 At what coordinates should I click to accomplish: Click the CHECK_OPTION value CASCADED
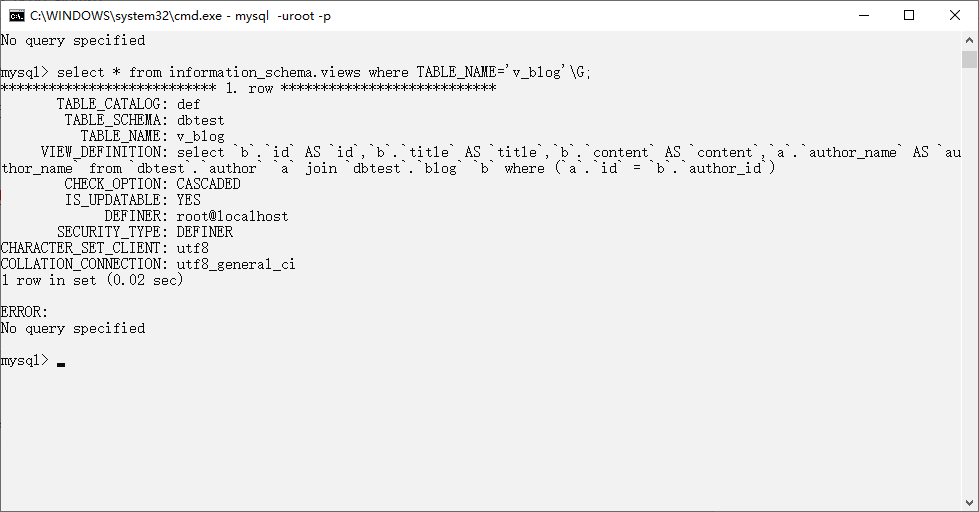(209, 184)
